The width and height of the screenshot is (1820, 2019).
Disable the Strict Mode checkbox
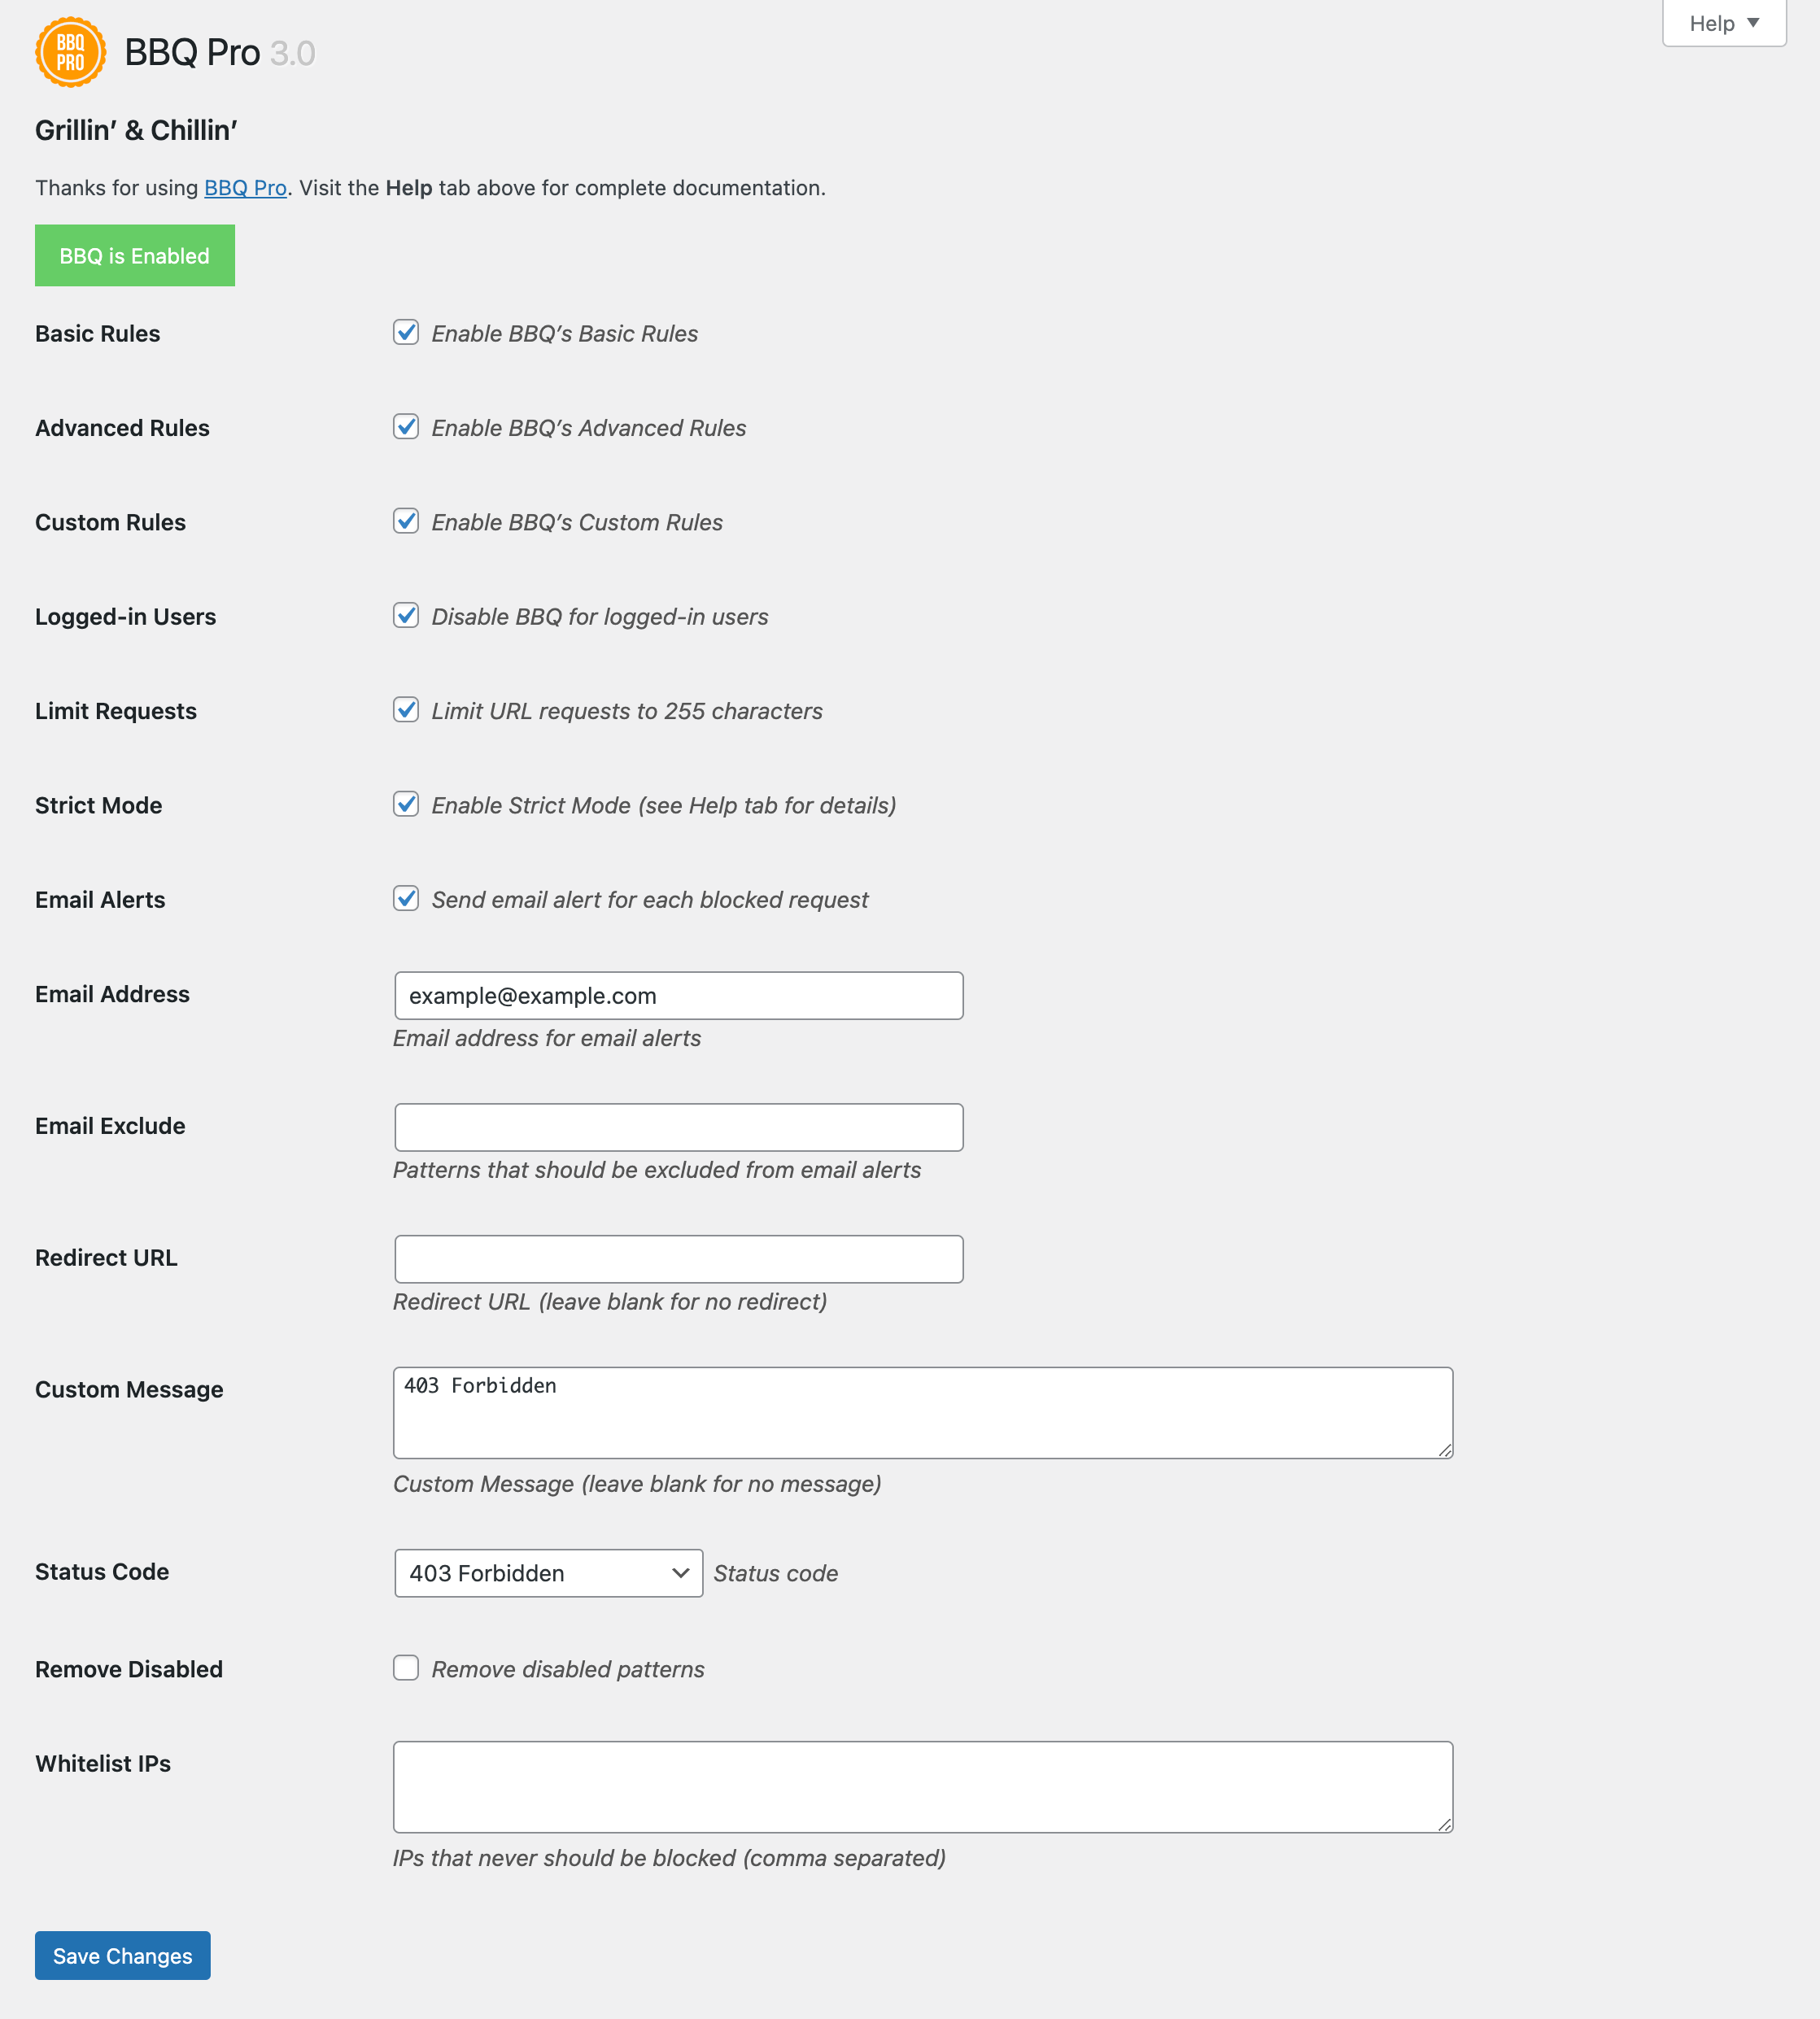click(x=406, y=804)
